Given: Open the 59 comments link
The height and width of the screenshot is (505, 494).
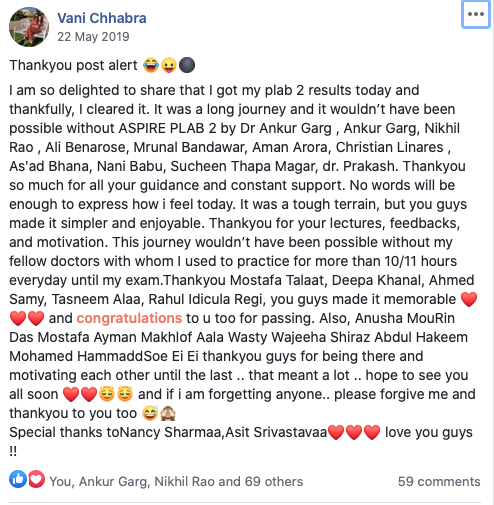Looking at the screenshot, I should click(x=439, y=482).
